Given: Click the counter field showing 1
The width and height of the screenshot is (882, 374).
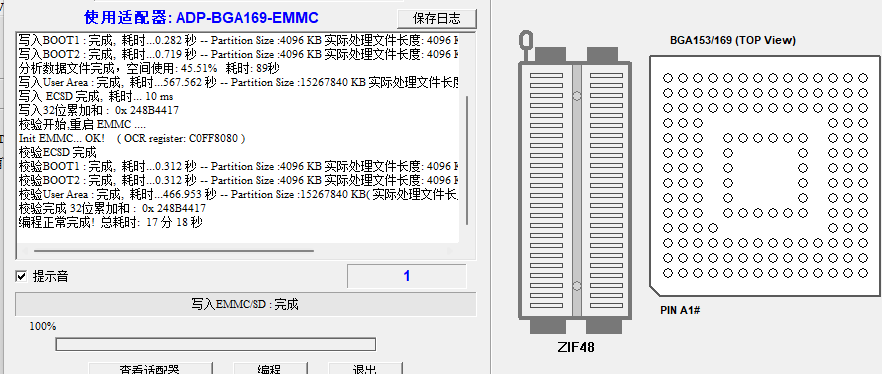Looking at the screenshot, I should 407,276.
